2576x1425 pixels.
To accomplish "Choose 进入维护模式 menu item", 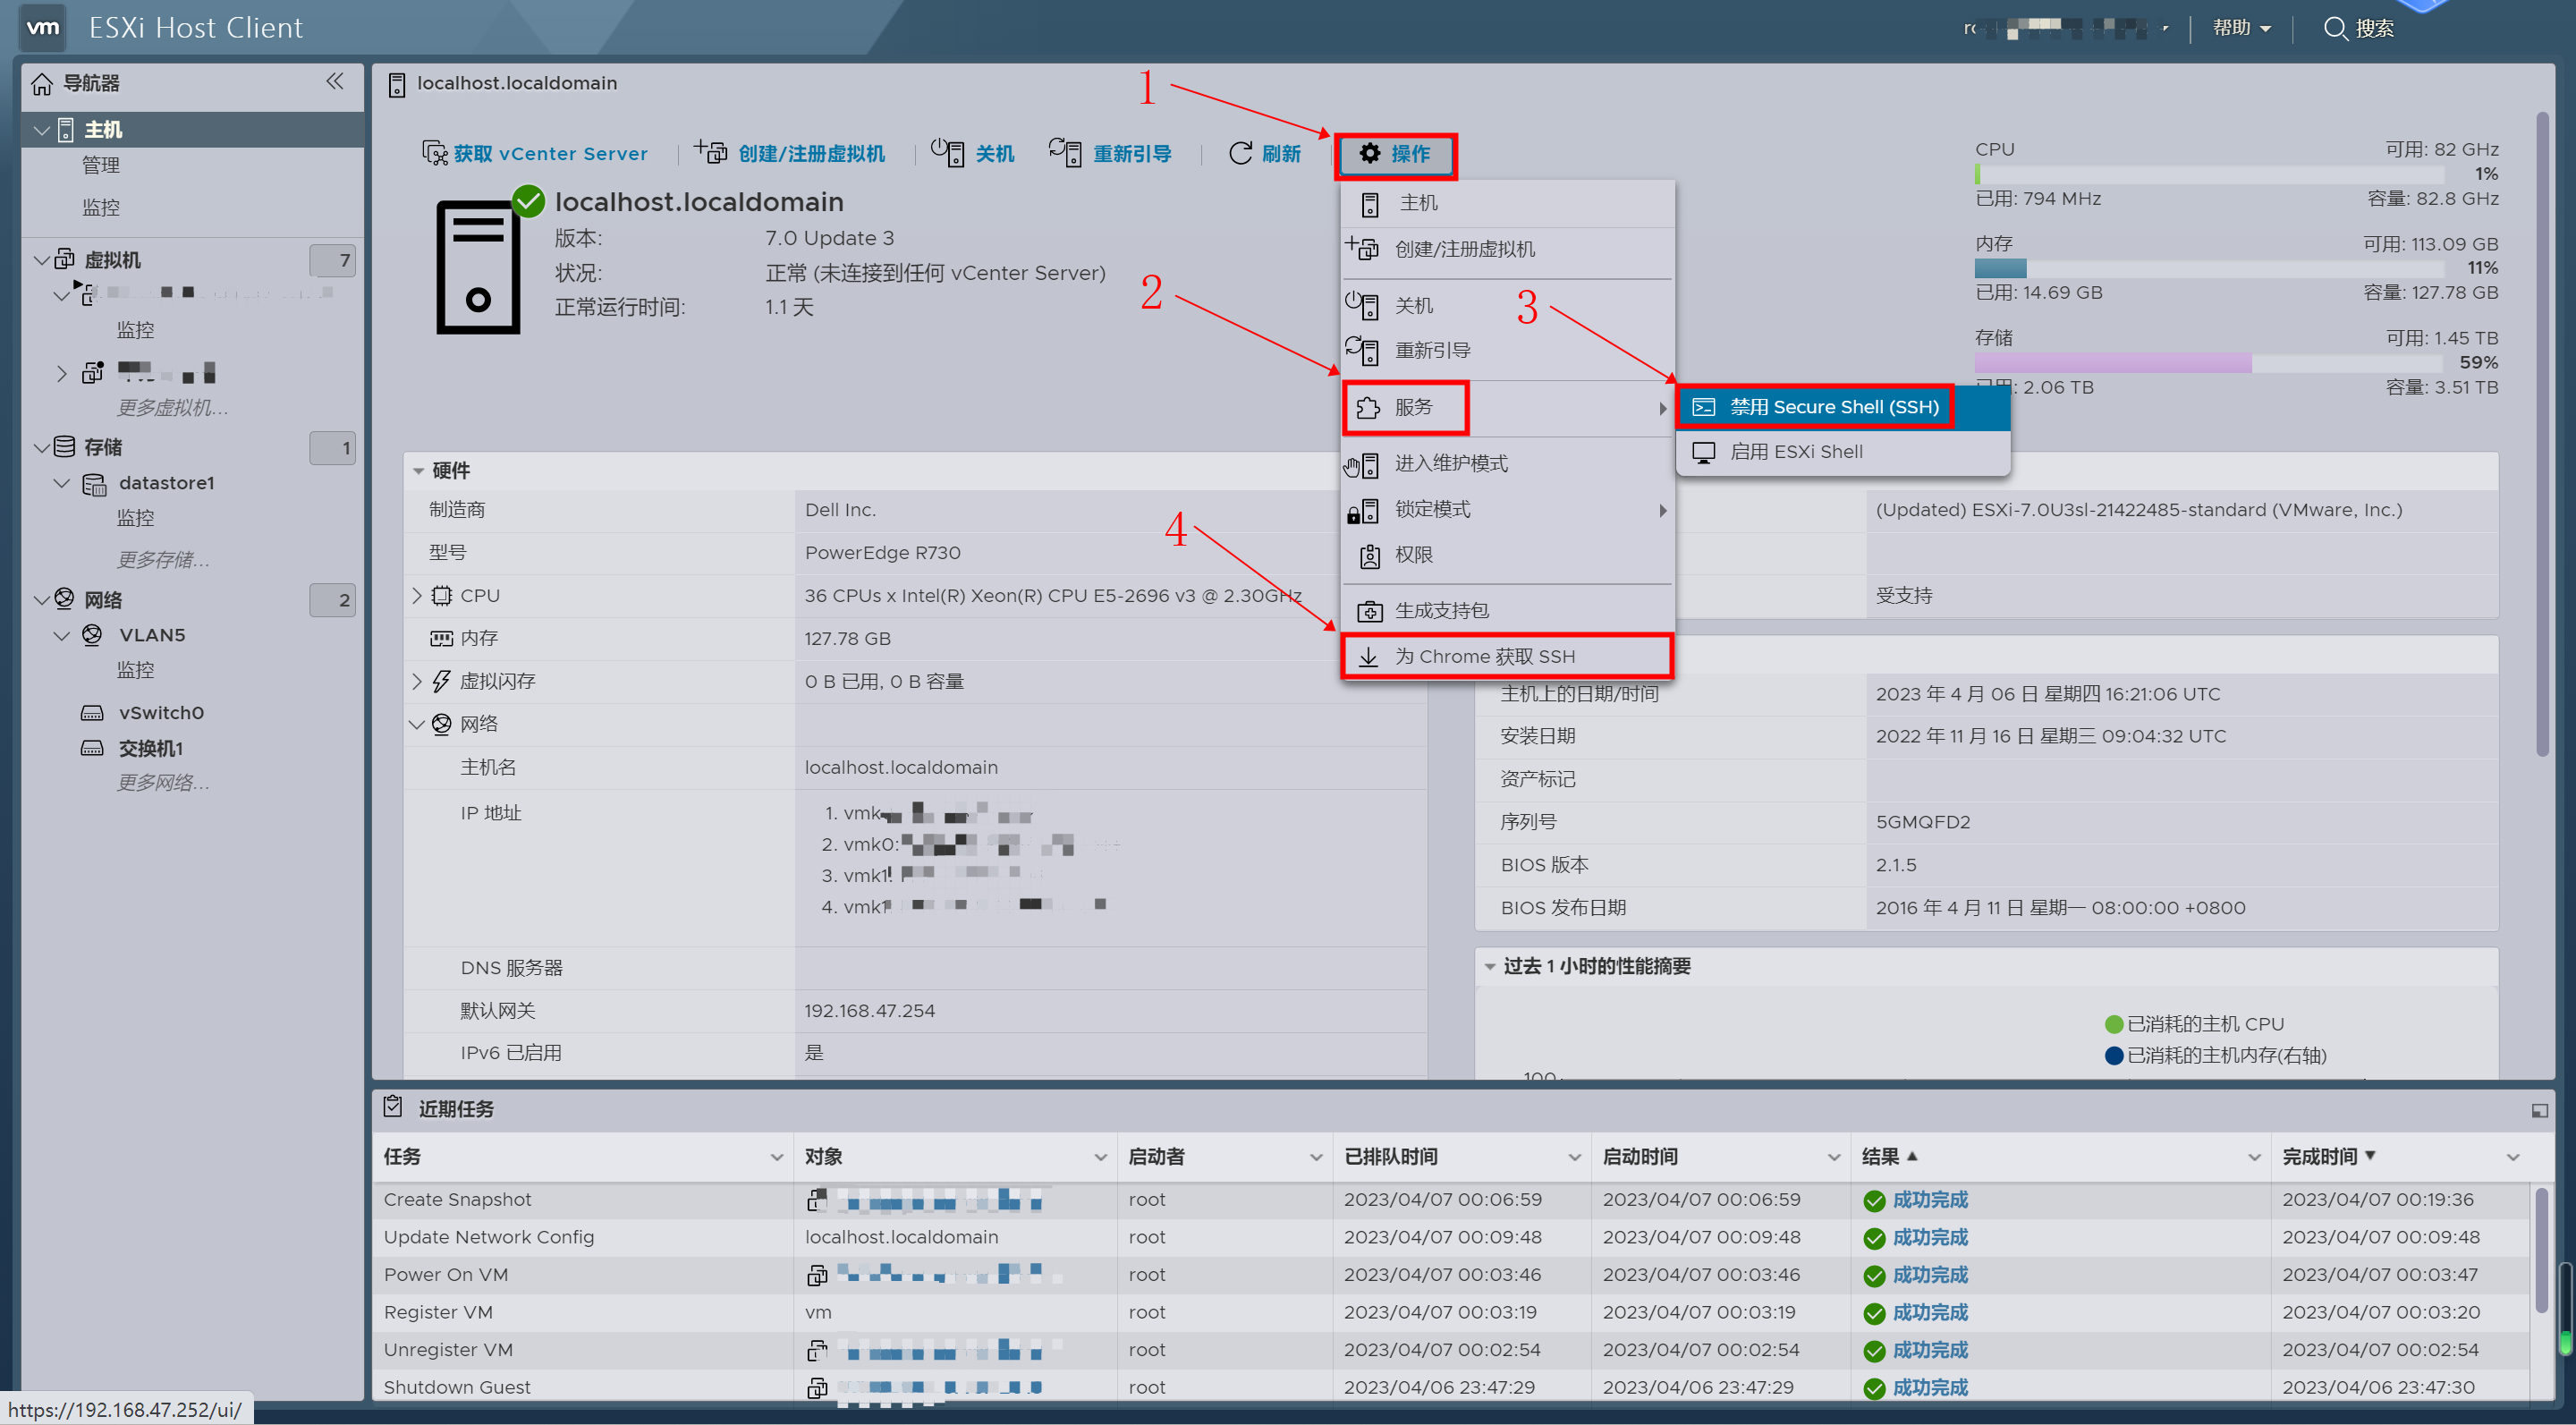I will point(1507,464).
